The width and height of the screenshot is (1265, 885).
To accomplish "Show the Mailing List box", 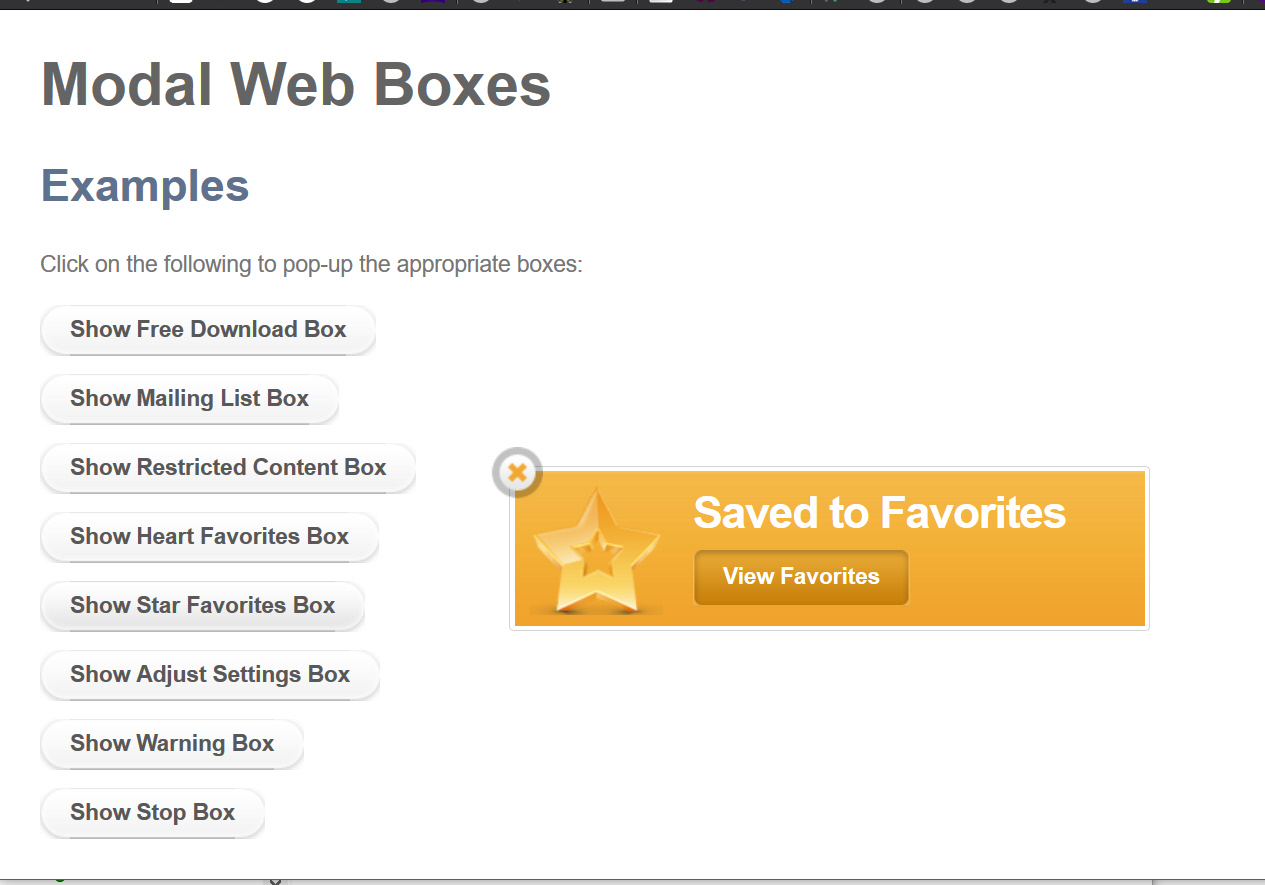I will 189,399.
